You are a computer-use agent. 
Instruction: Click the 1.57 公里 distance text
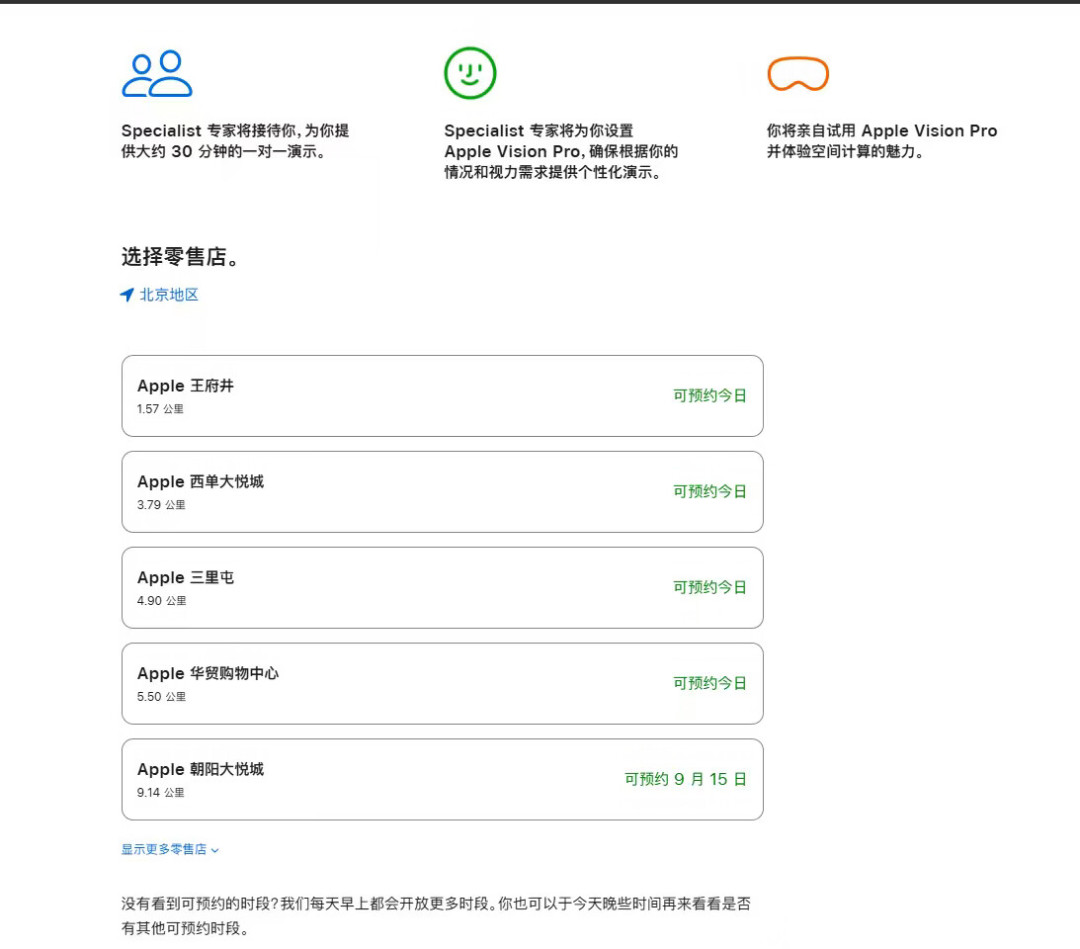point(160,408)
